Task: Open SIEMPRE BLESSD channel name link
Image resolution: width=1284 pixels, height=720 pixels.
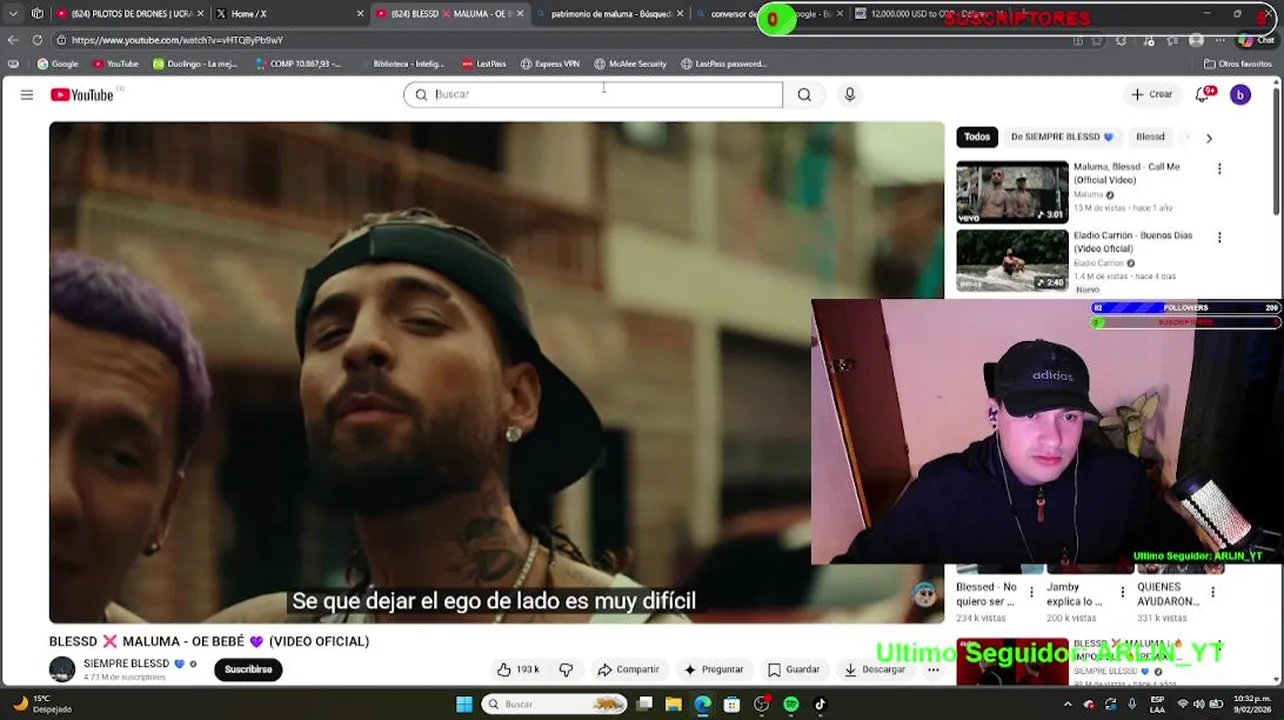Action: tap(126, 663)
